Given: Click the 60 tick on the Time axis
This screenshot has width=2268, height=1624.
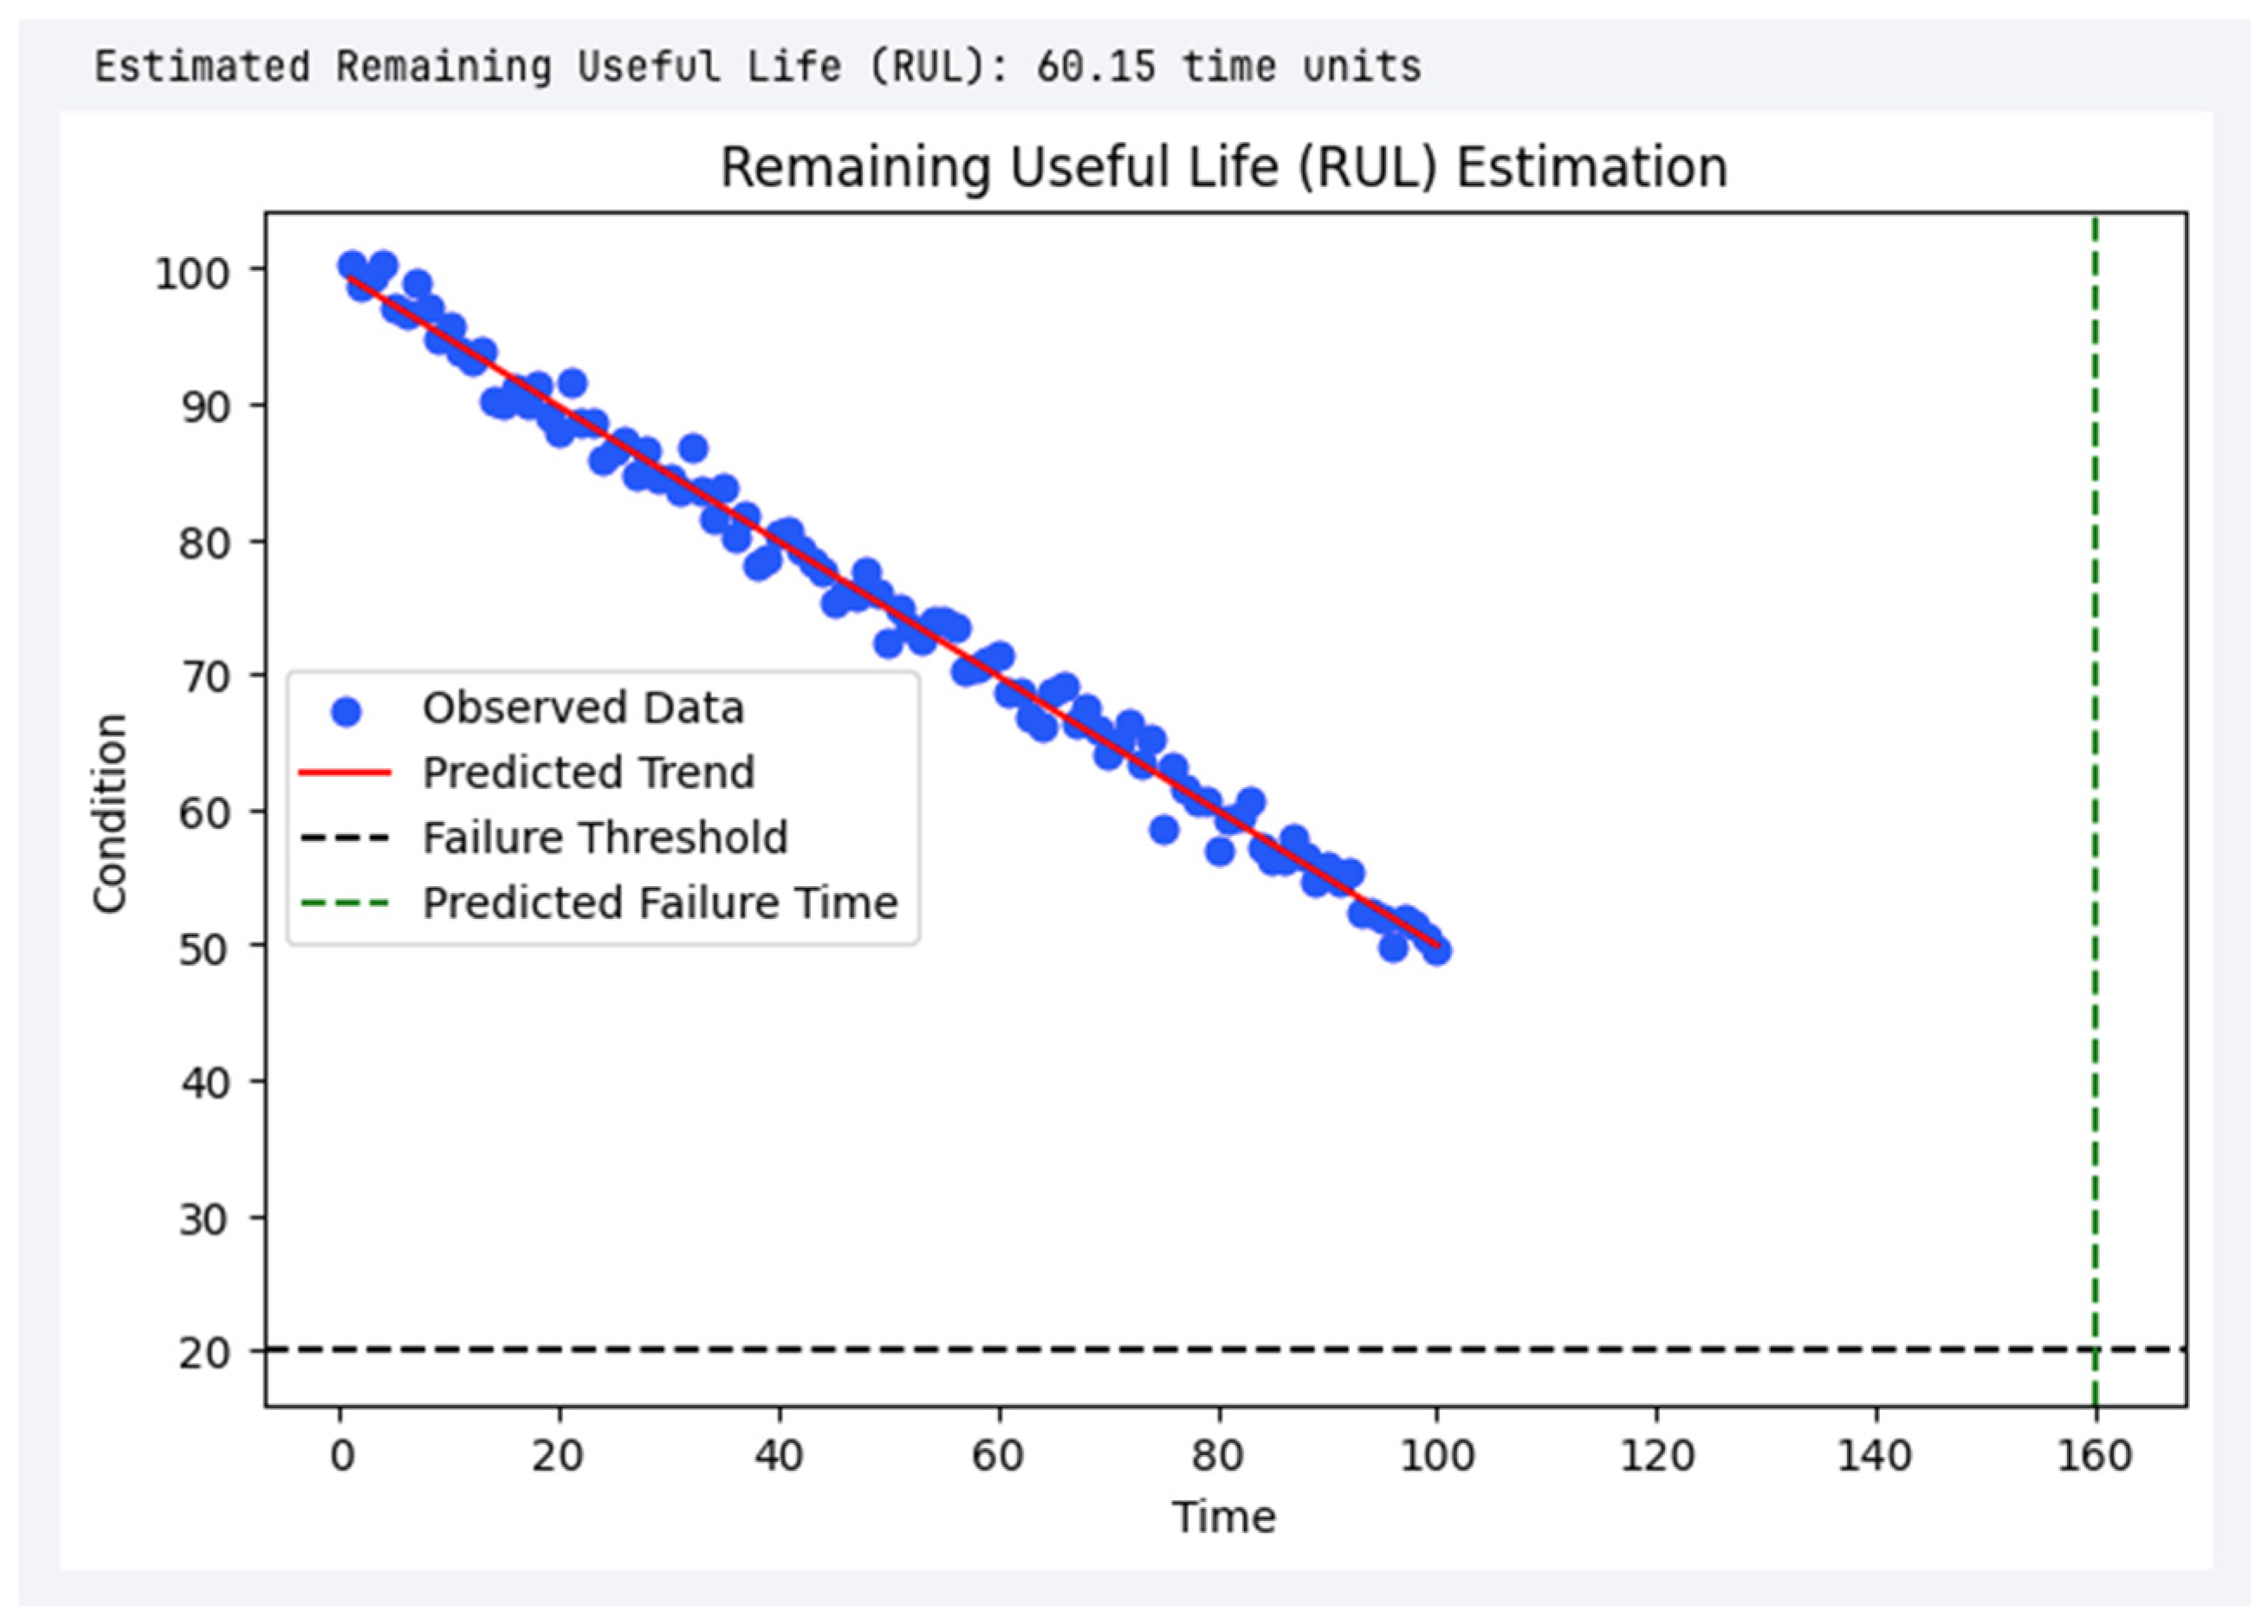Looking at the screenshot, I should (998, 1456).
